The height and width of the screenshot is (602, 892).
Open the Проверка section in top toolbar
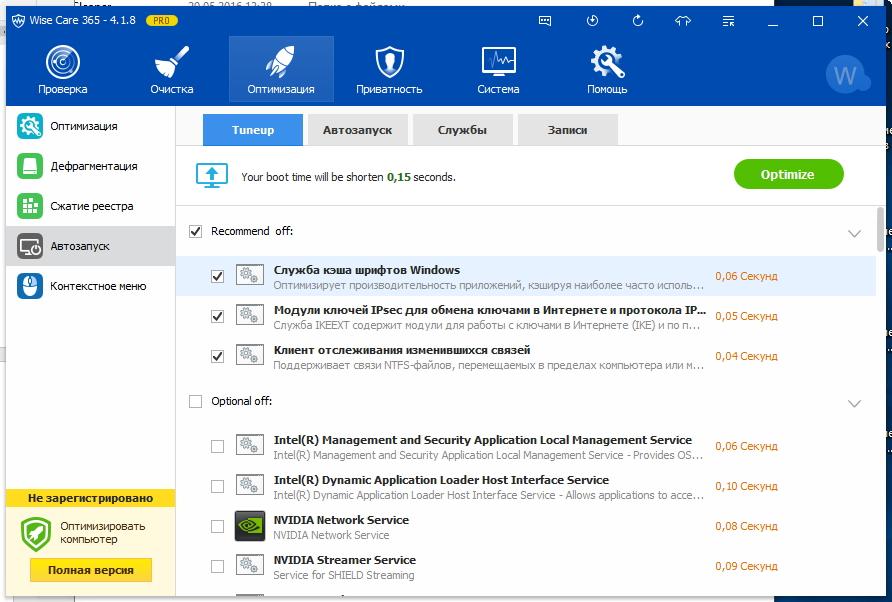[x=62, y=70]
